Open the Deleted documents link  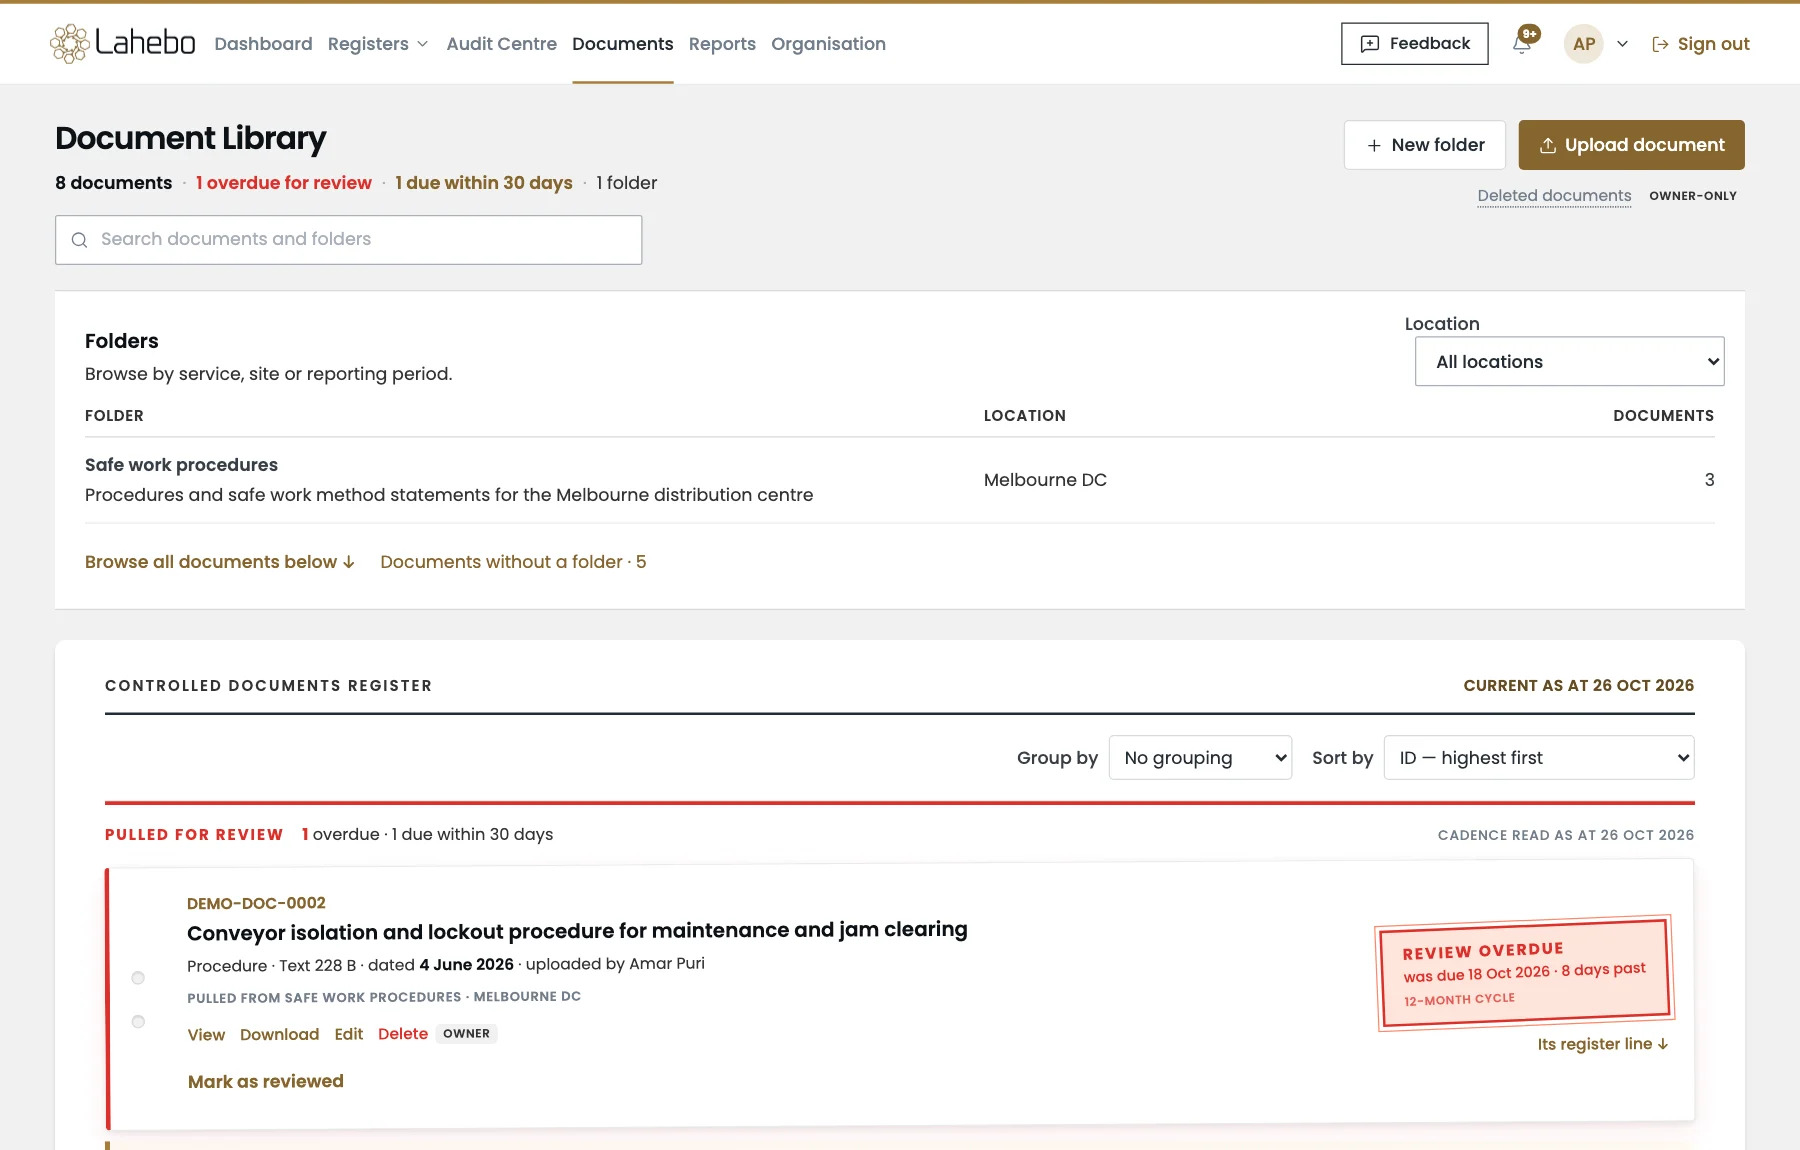1554,196
